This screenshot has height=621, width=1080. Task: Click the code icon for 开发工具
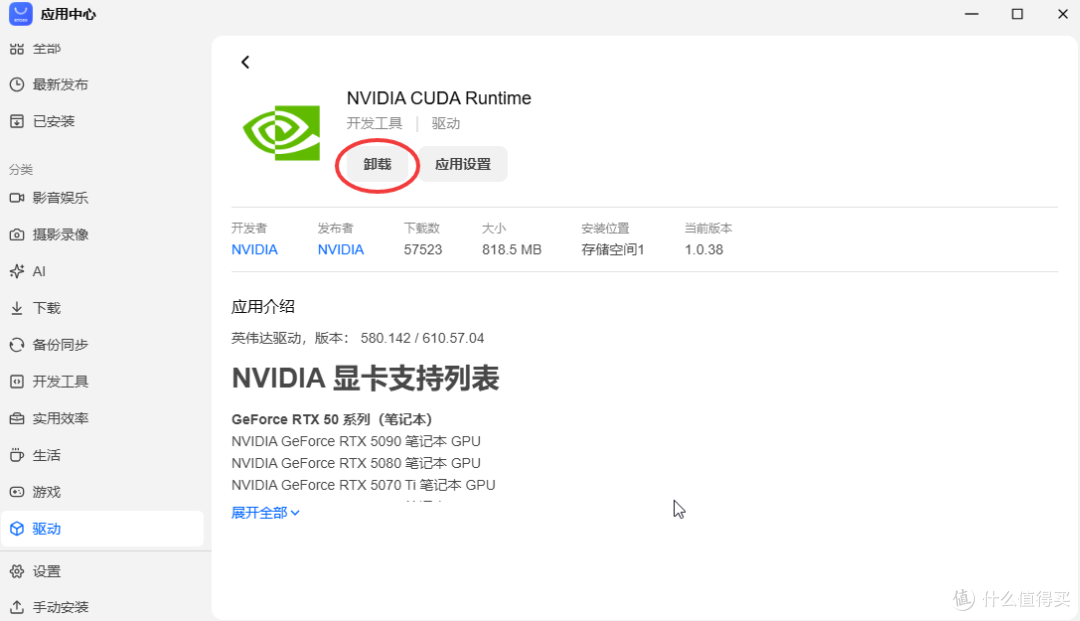point(17,381)
